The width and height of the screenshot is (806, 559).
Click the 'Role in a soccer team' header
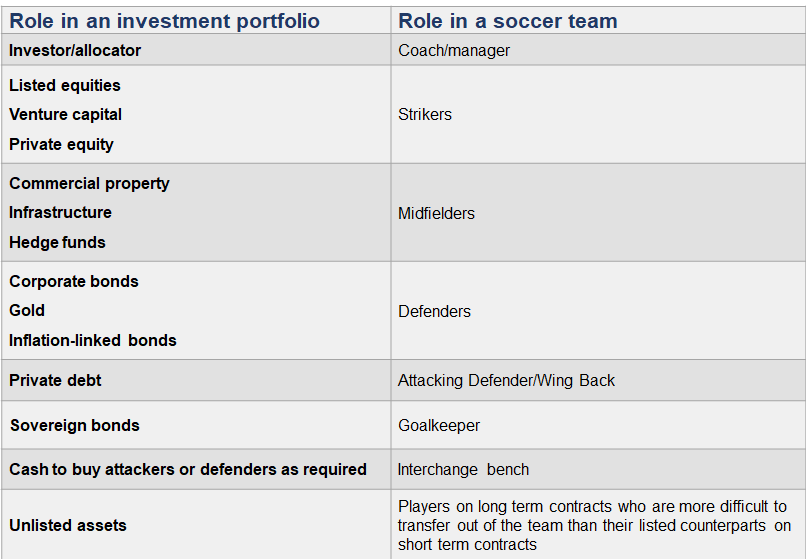coord(507,20)
